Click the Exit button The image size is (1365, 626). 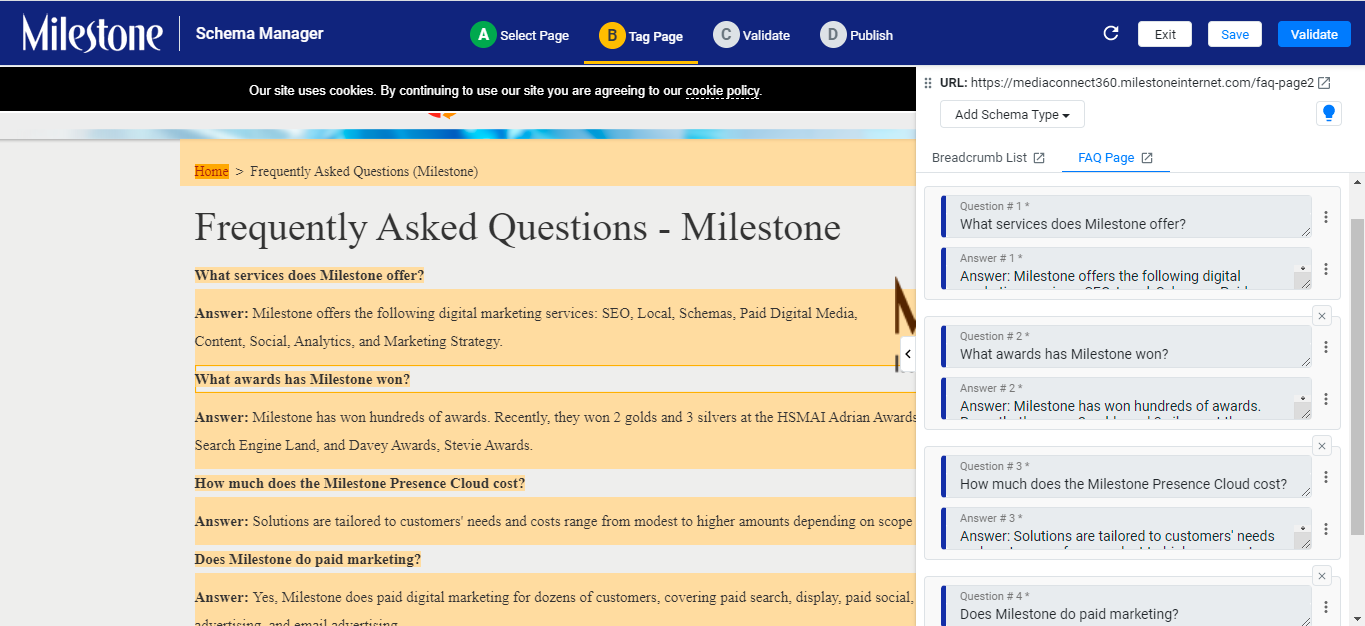click(x=1165, y=34)
